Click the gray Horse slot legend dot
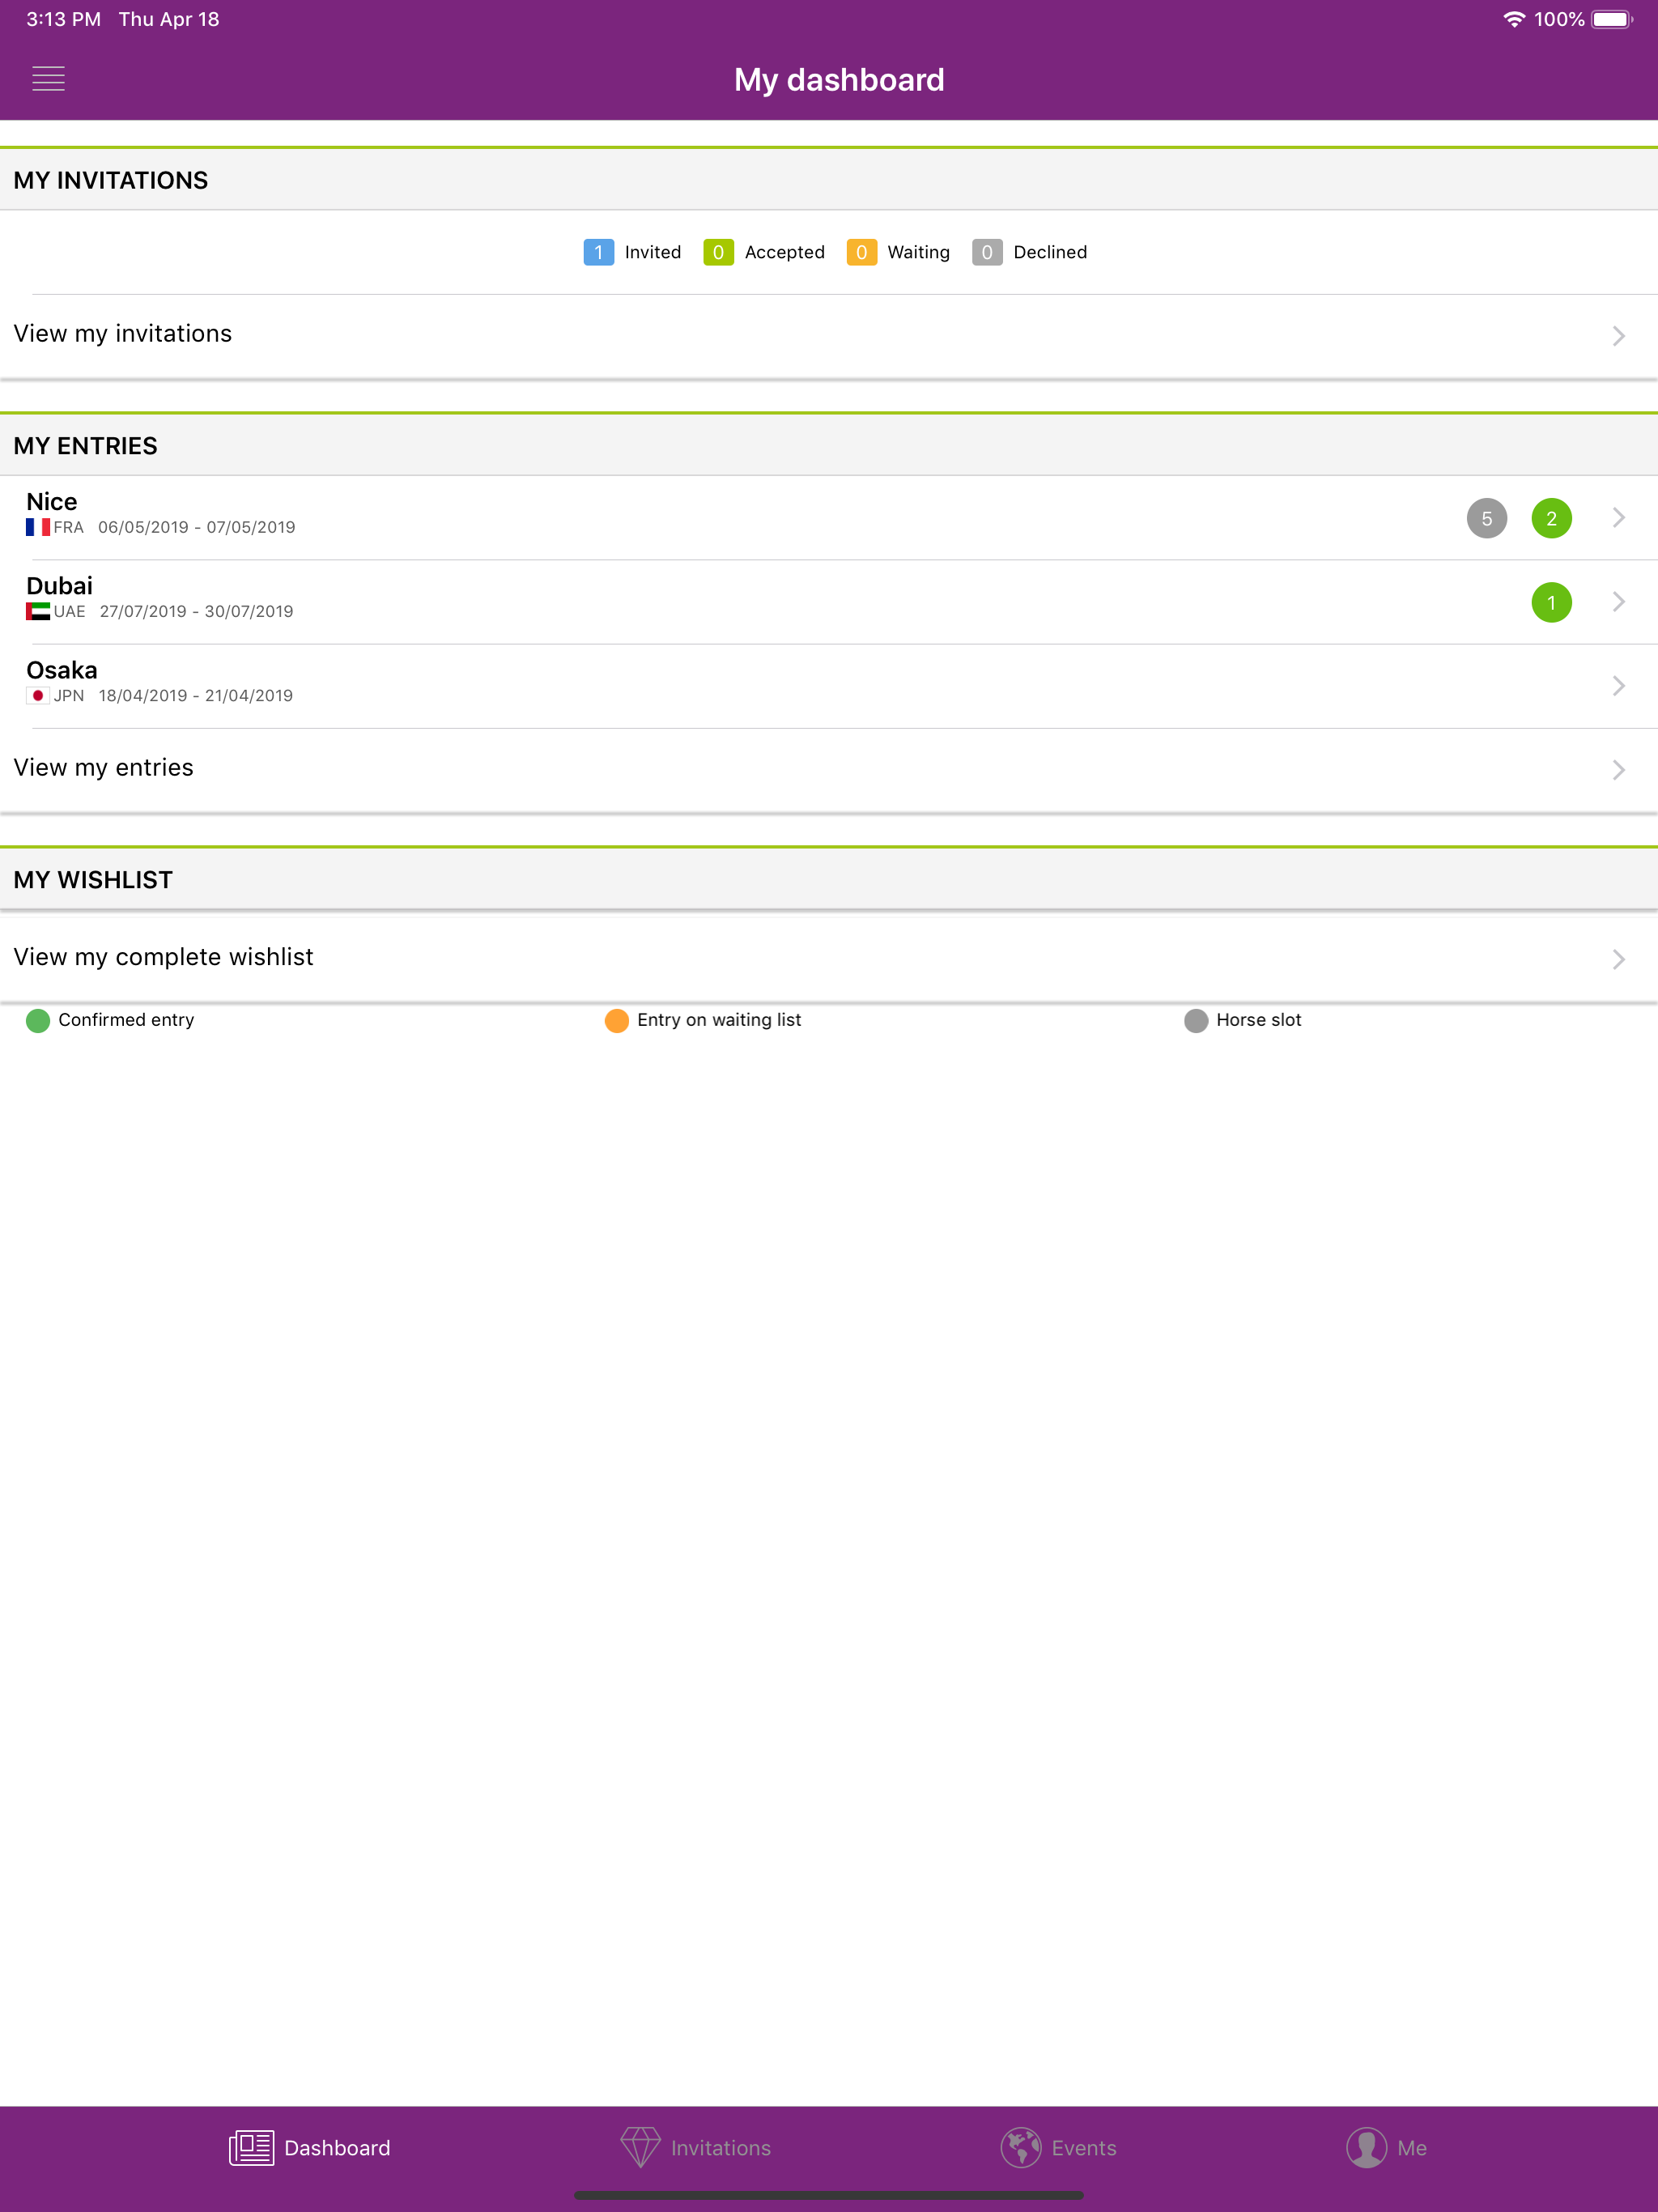The width and height of the screenshot is (1658, 2212). click(x=1196, y=1020)
